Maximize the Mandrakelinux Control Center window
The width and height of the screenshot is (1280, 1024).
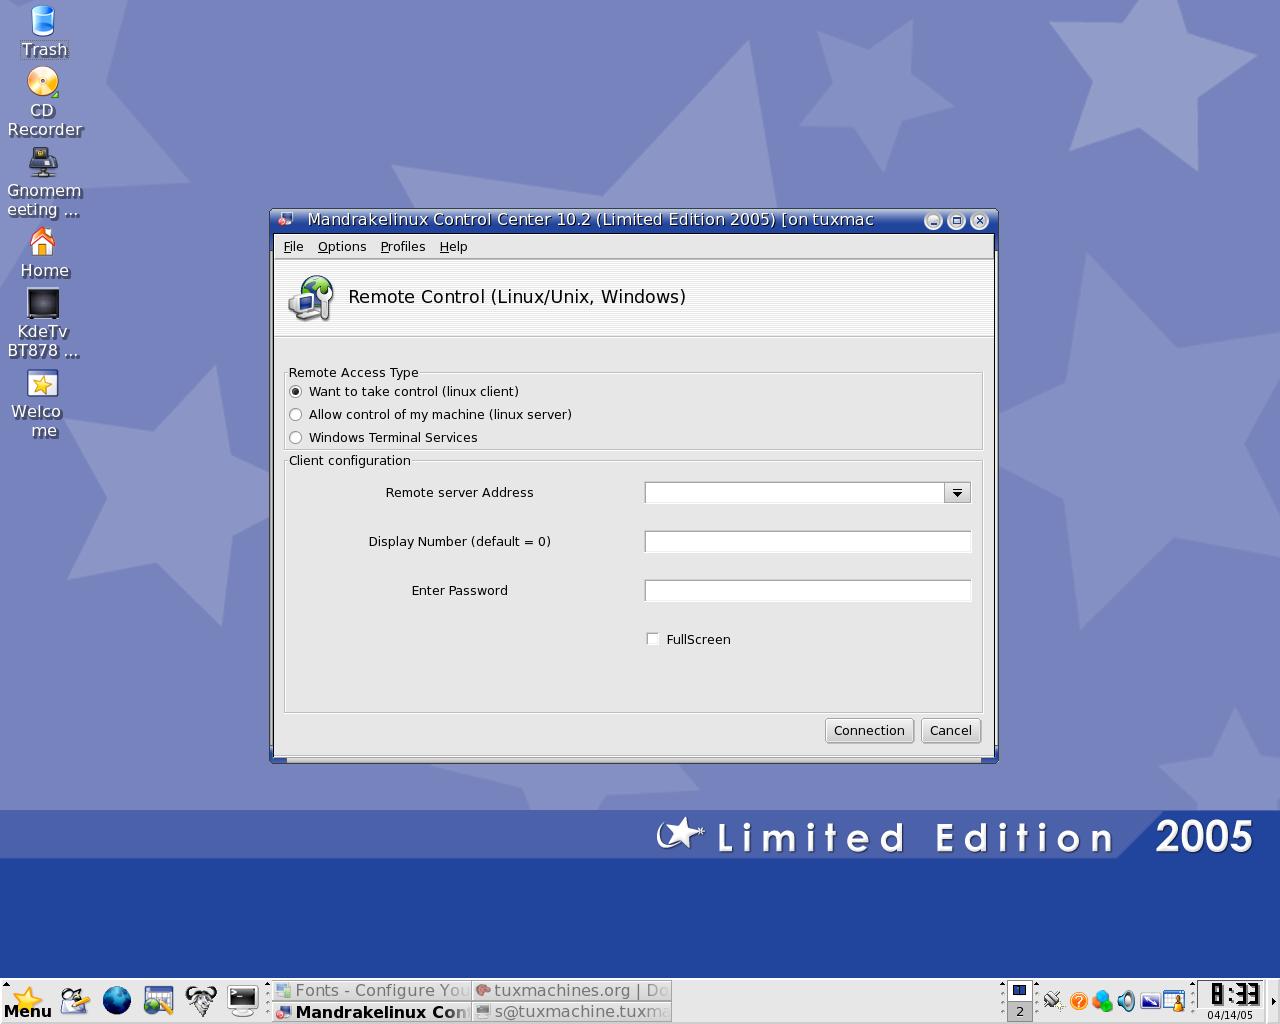tap(956, 221)
